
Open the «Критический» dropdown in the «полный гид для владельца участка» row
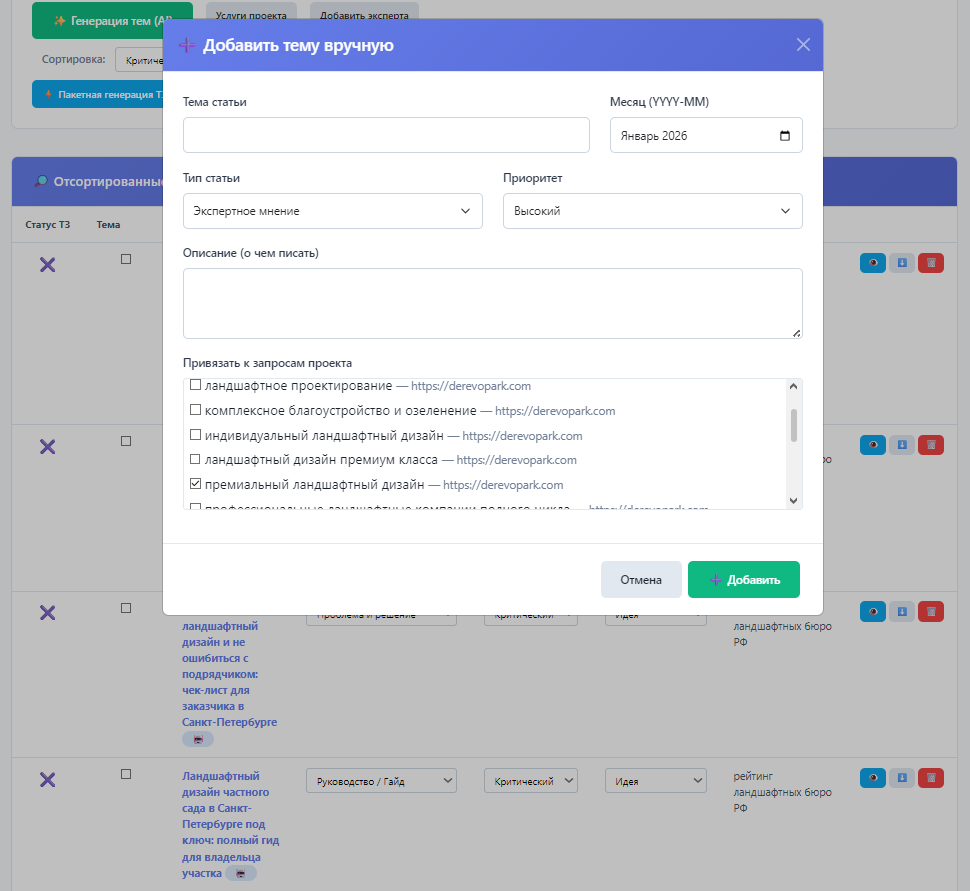coord(531,781)
